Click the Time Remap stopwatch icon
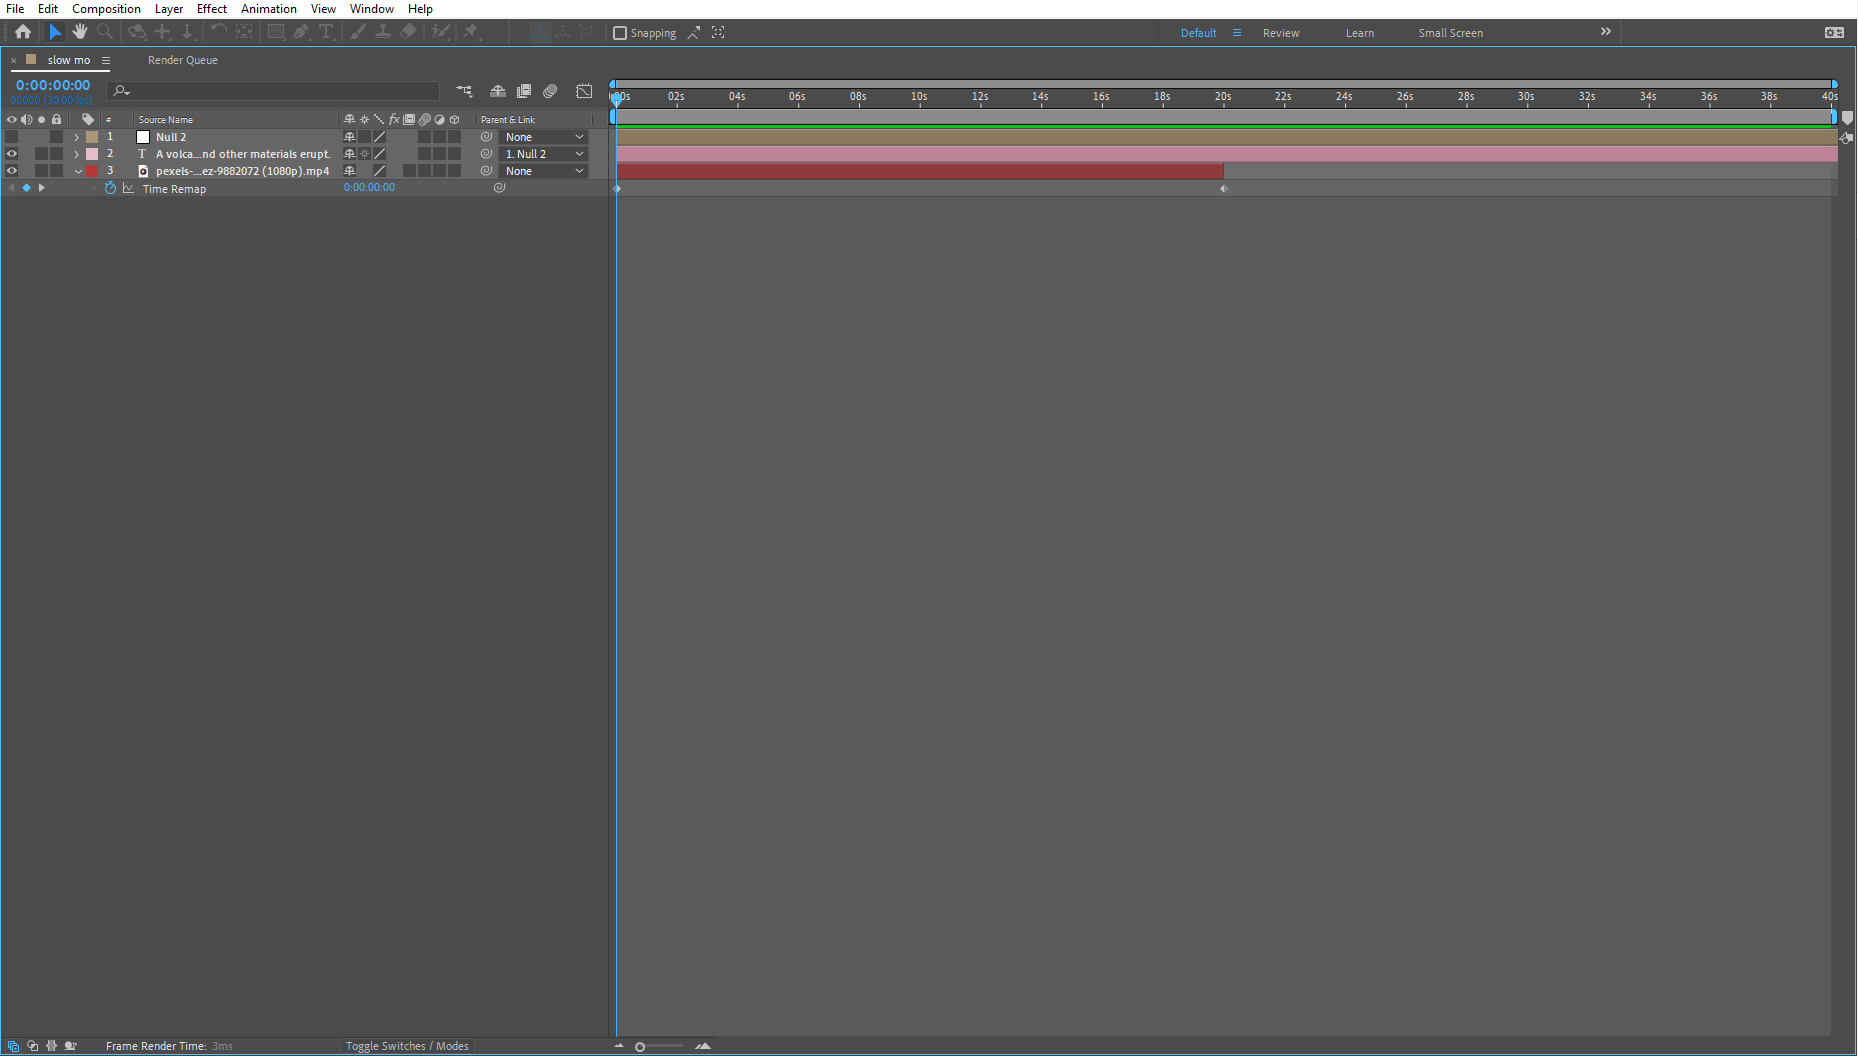 (x=111, y=188)
